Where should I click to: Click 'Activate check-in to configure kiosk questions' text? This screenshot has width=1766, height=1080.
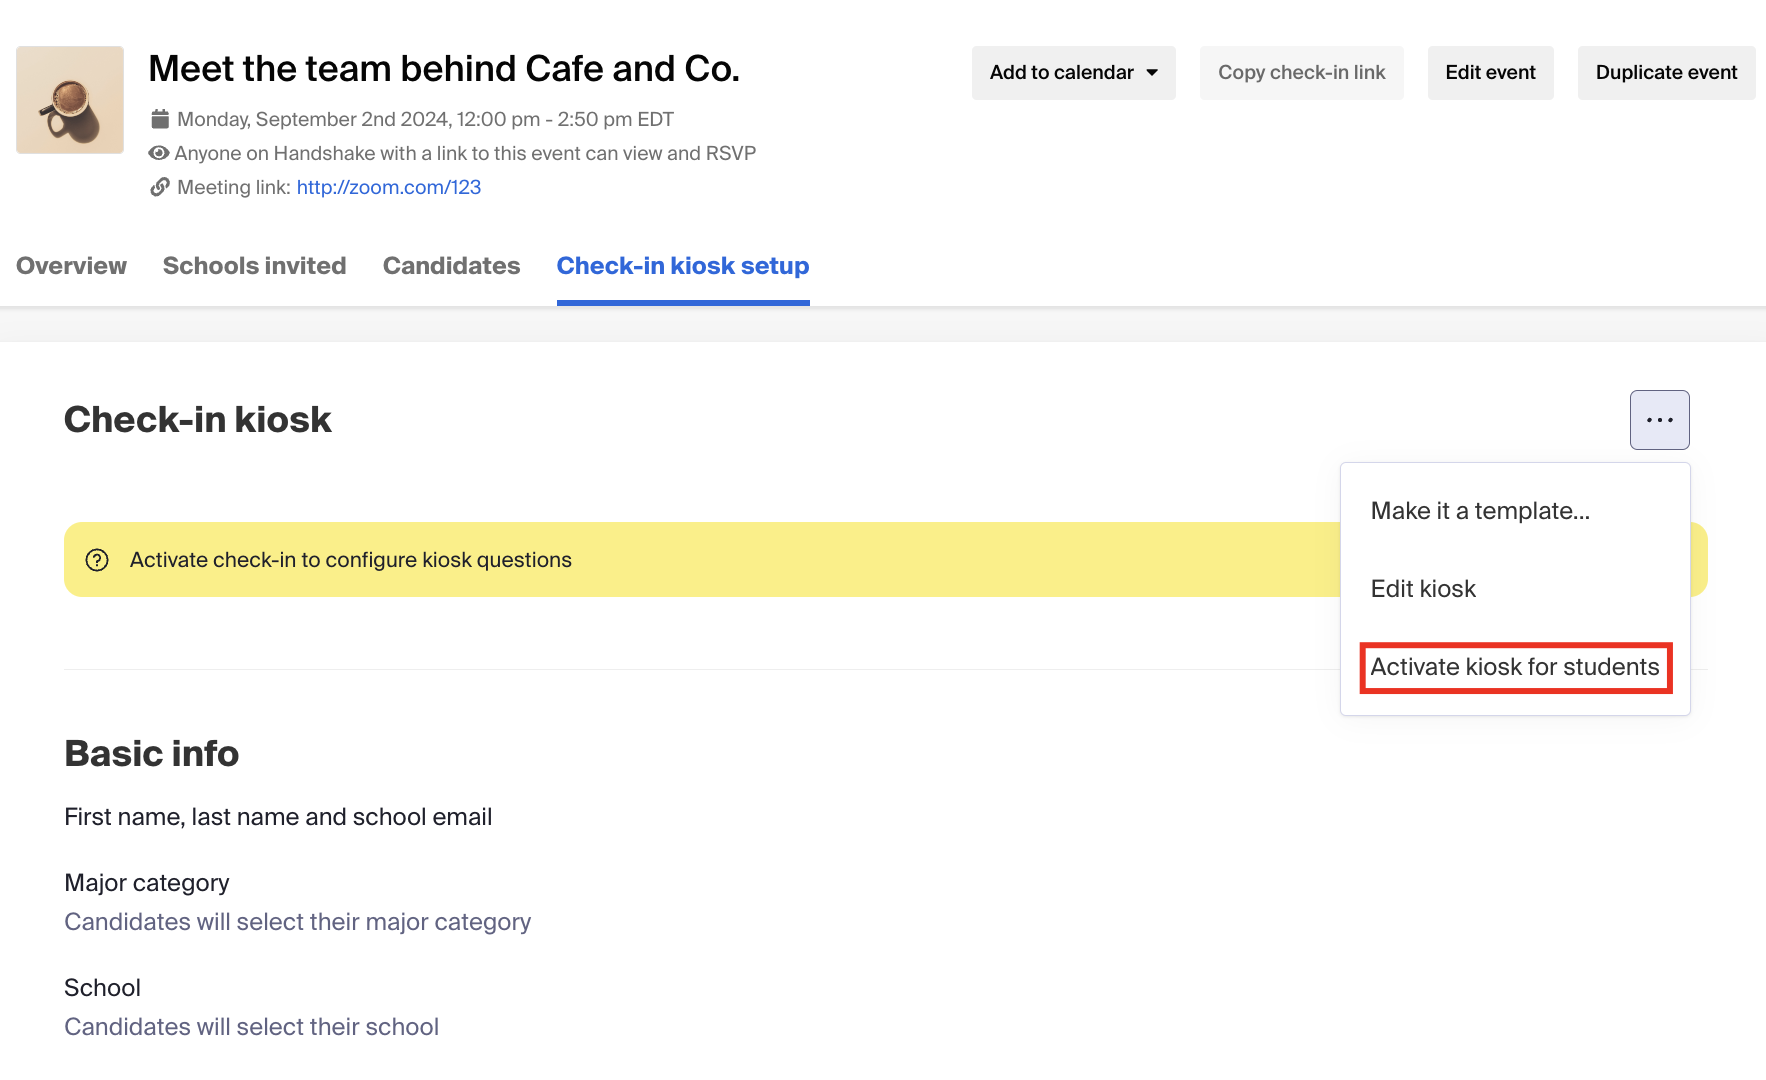pyautogui.click(x=351, y=560)
